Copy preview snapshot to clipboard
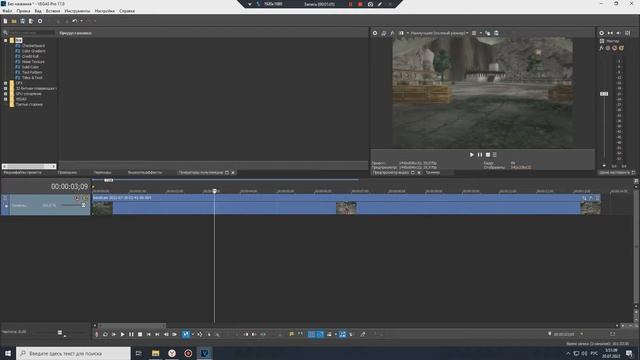 pos(488,33)
